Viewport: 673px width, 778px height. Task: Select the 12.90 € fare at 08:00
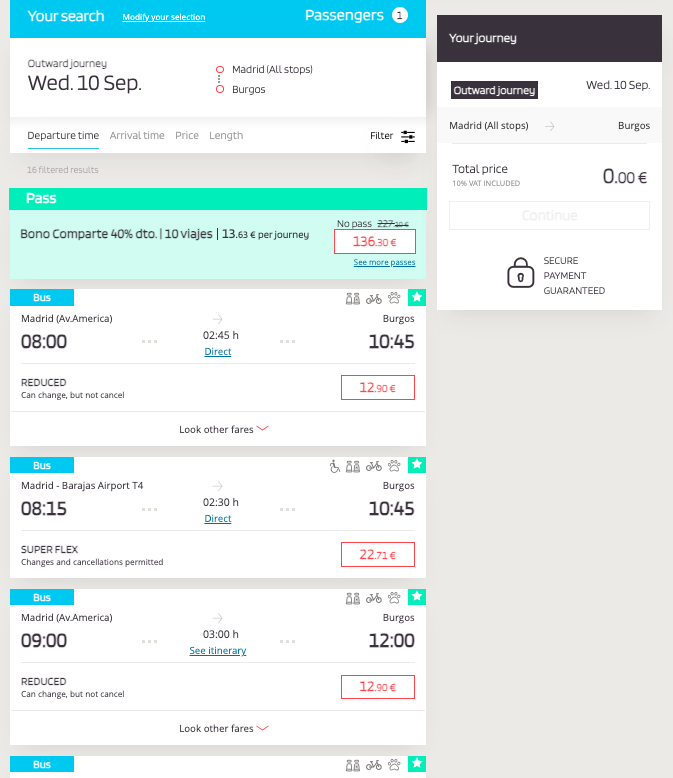pos(377,388)
